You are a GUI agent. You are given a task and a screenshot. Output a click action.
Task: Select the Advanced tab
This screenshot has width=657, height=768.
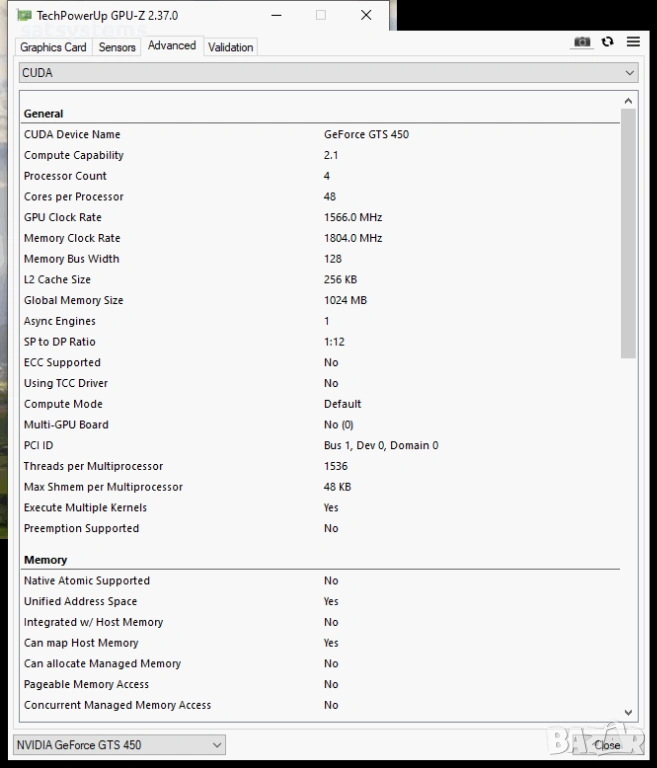(172, 46)
